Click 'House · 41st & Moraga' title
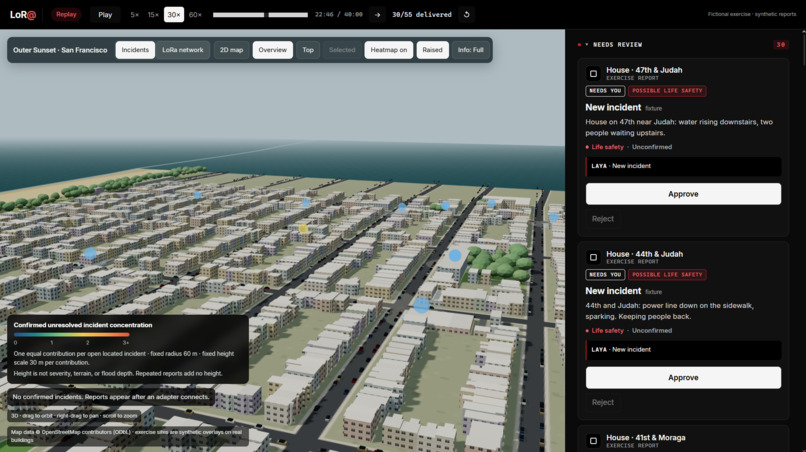 click(646, 438)
